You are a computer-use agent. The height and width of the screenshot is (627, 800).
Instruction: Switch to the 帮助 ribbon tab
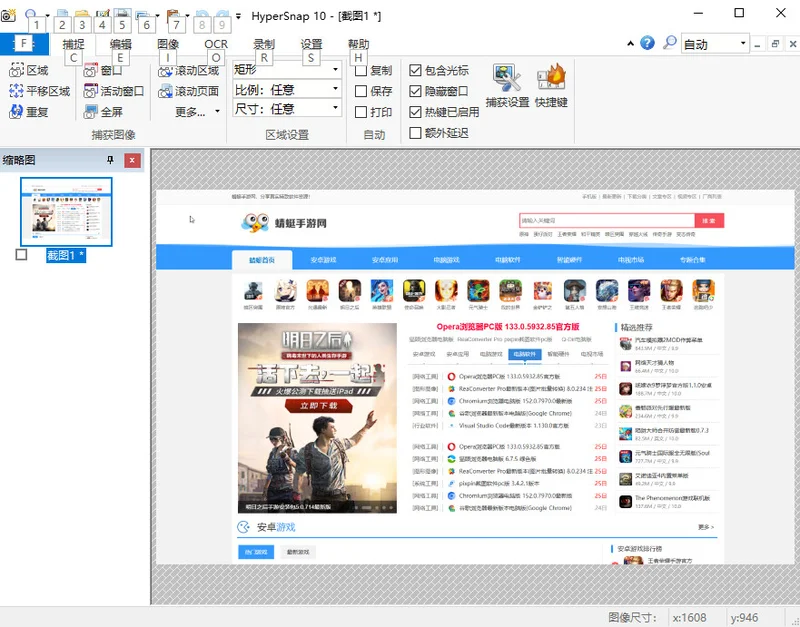tap(358, 44)
